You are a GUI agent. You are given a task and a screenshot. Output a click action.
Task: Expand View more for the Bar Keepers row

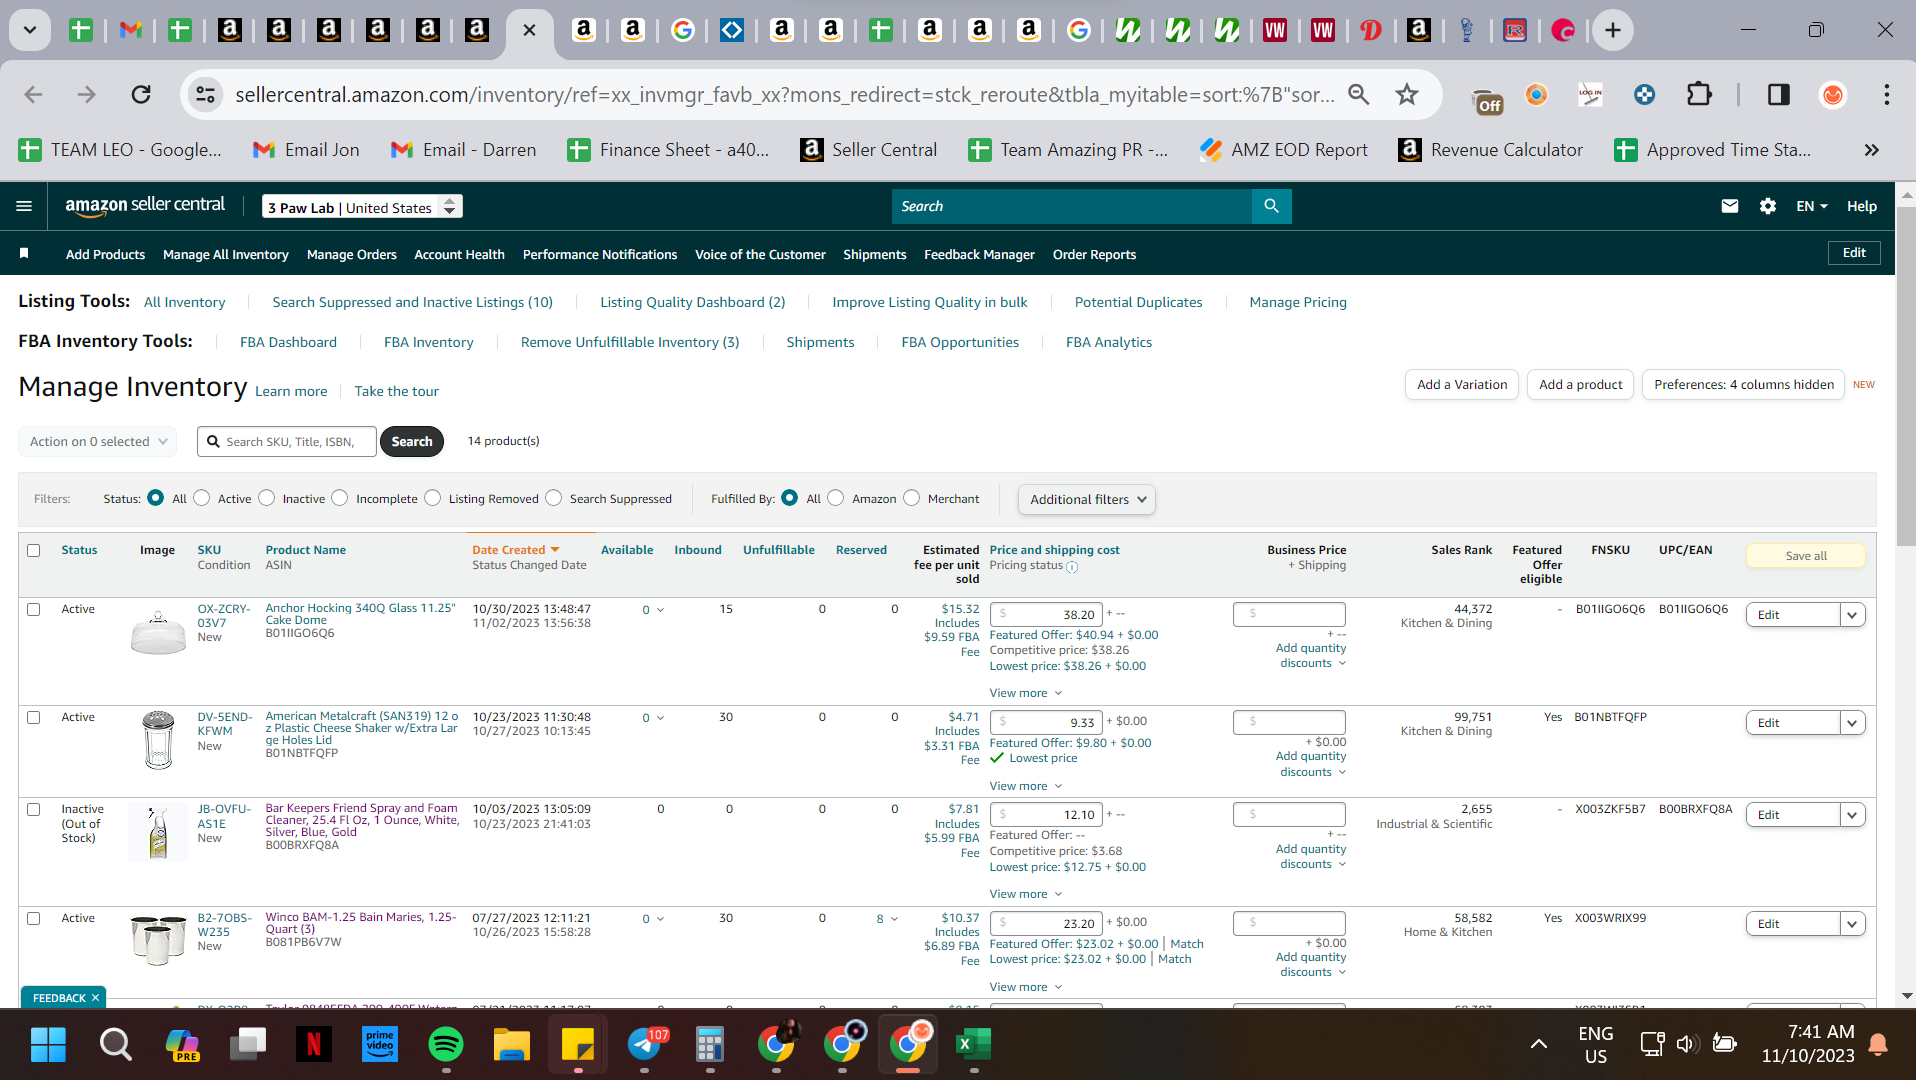[x=1026, y=894]
